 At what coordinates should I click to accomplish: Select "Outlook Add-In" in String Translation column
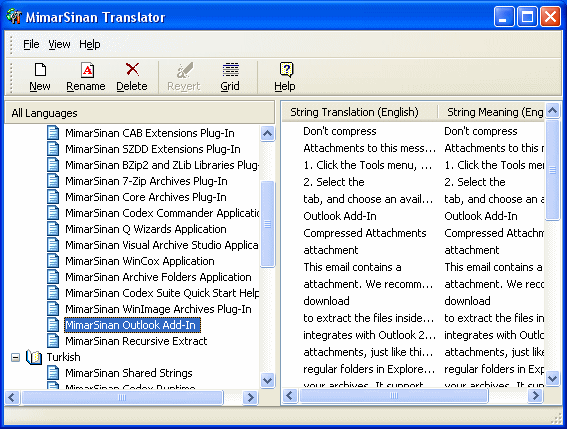coord(340,216)
